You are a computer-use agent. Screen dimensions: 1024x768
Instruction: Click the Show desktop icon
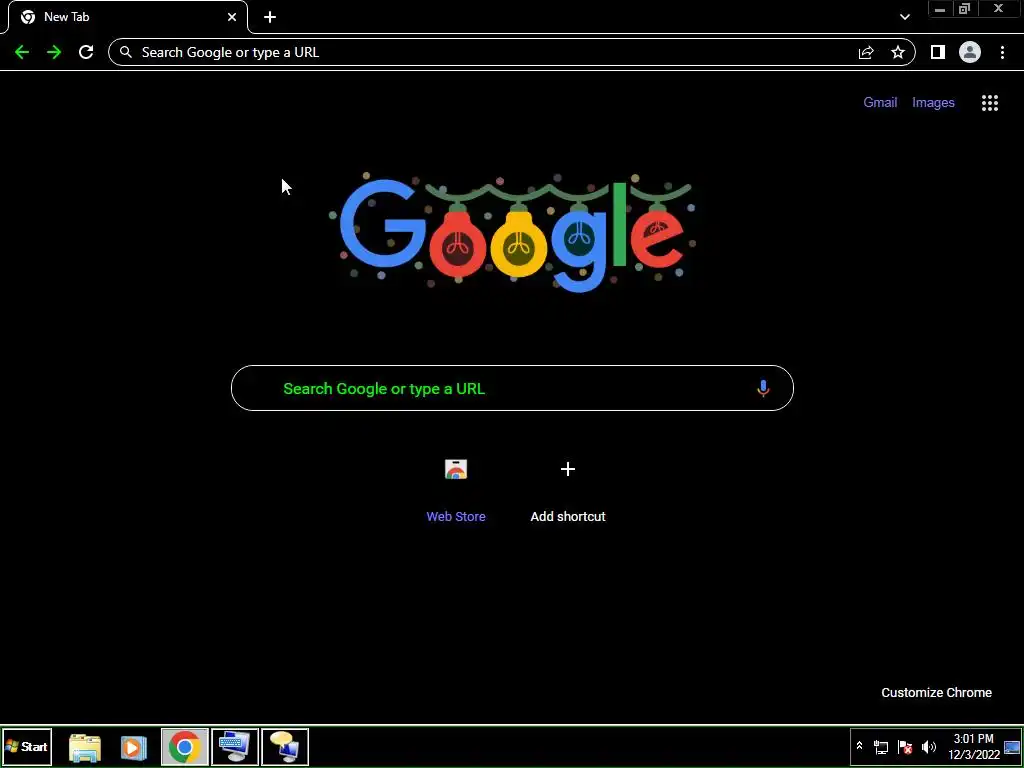pos(1012,747)
